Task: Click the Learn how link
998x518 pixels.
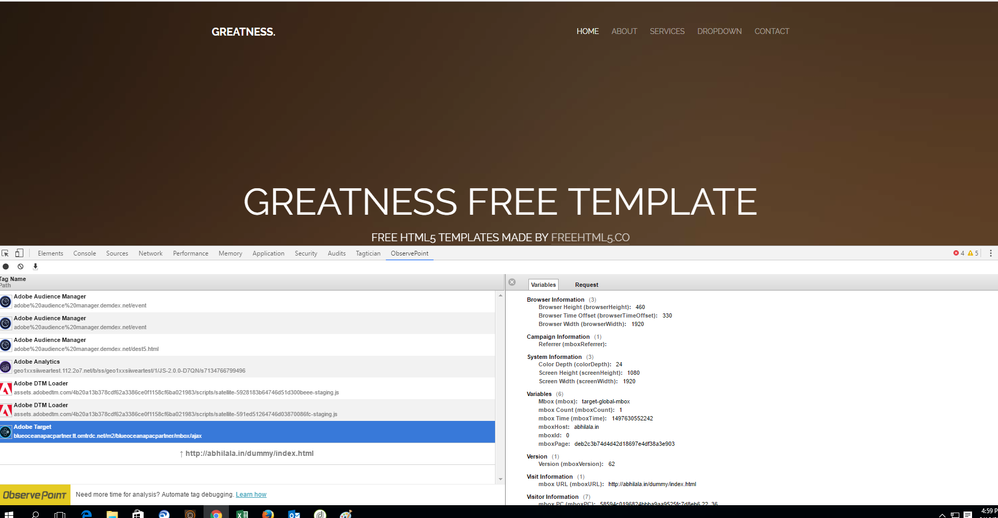Action: pyautogui.click(x=251, y=495)
